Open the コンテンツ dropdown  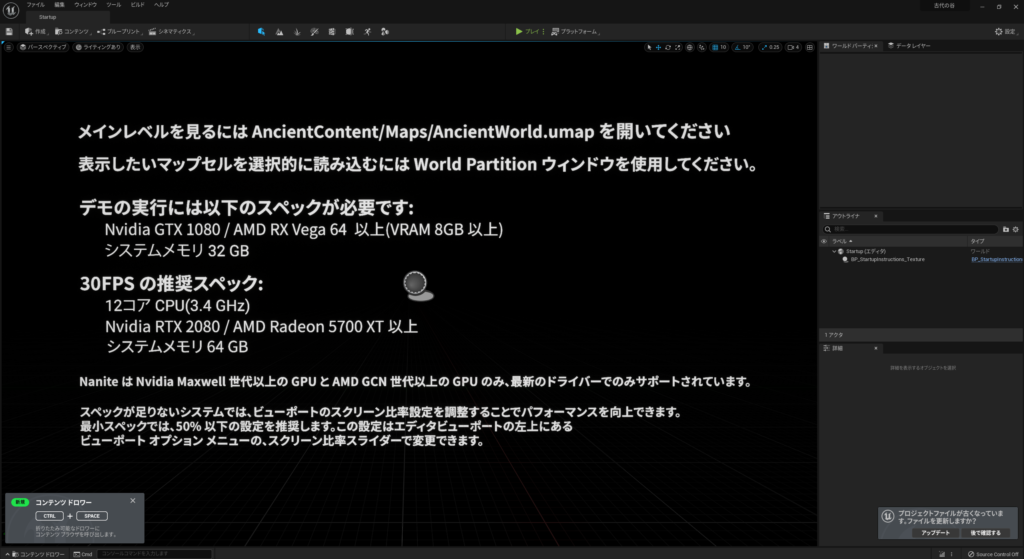coord(73,31)
